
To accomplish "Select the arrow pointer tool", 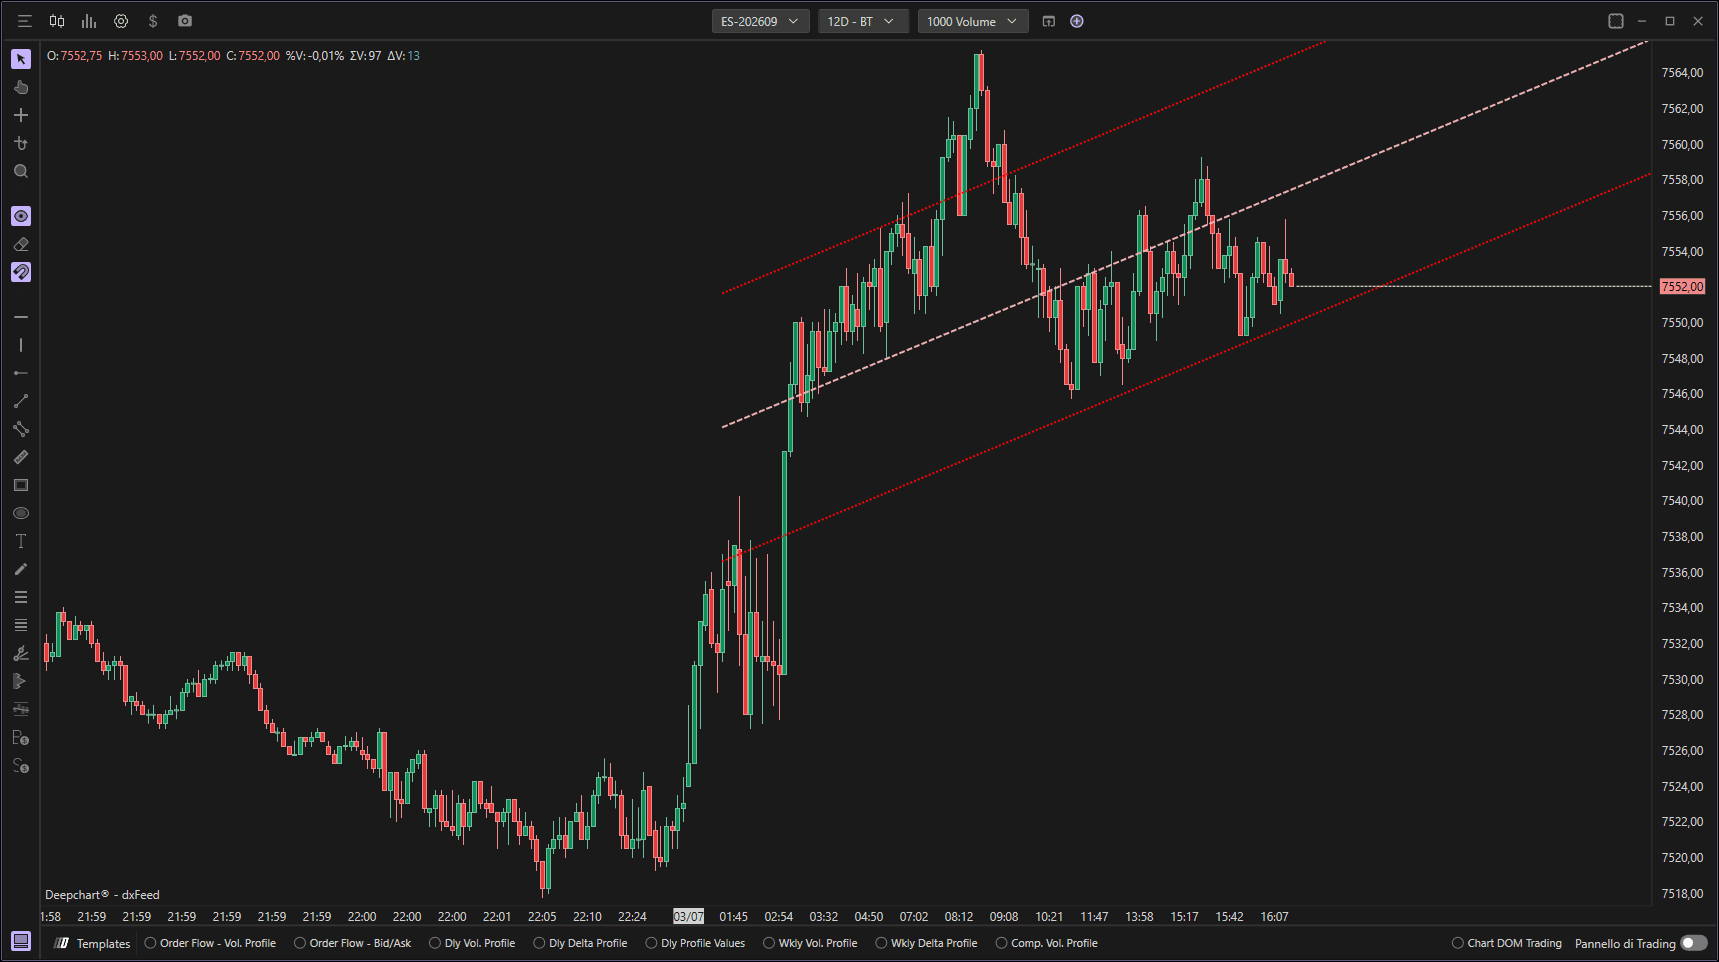I will point(21,59).
